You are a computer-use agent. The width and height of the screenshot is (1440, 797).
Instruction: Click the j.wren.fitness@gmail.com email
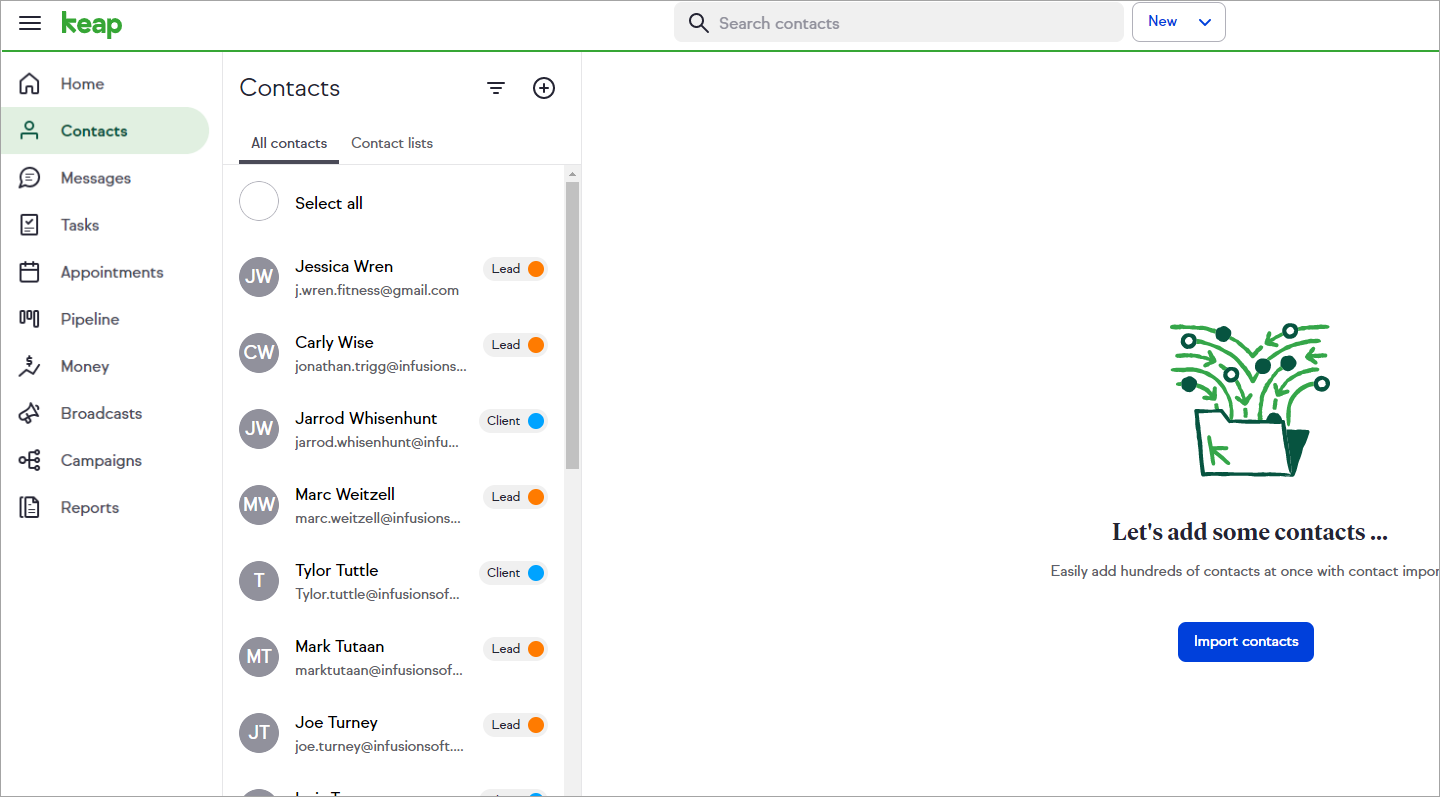[x=377, y=291]
